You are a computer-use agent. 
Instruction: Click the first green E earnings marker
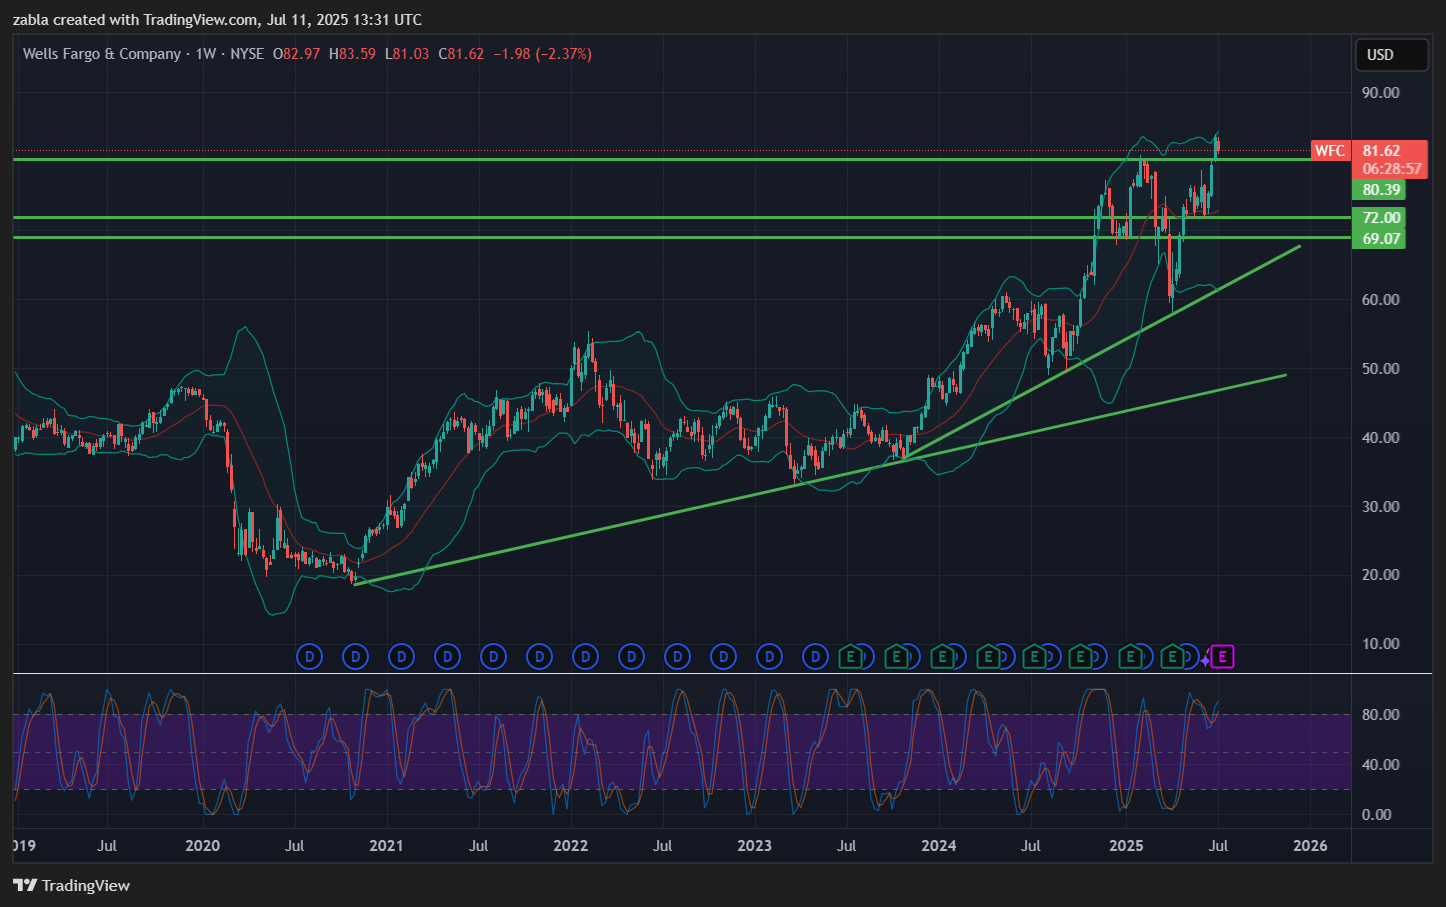(850, 657)
